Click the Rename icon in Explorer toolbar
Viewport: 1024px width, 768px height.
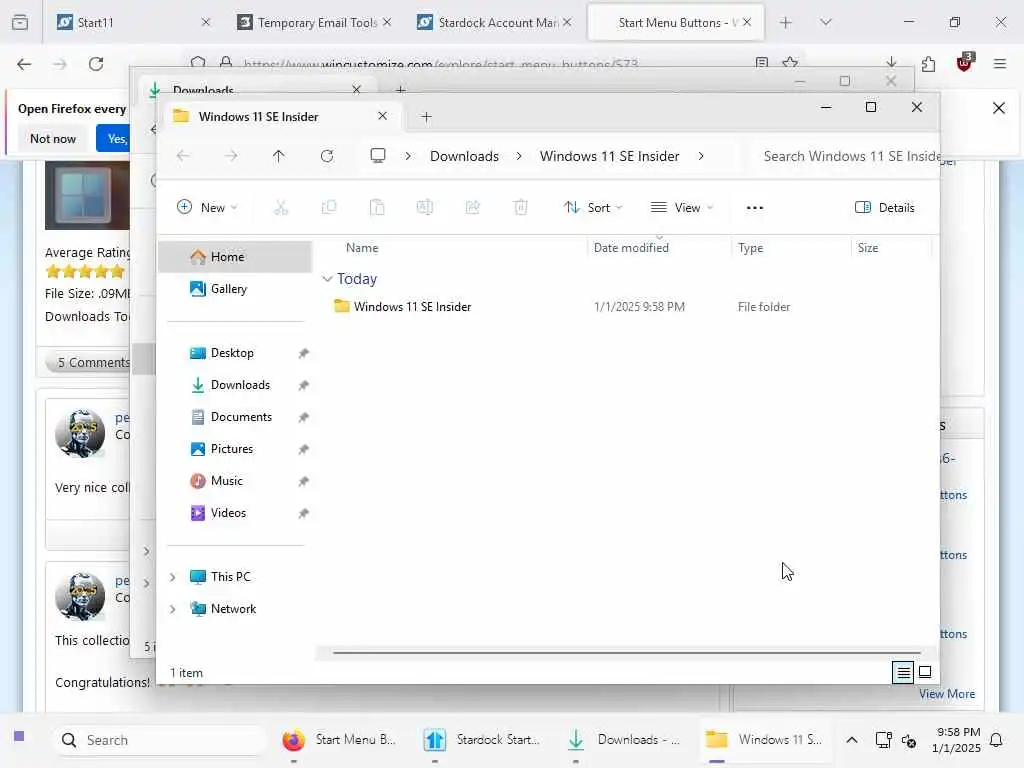point(424,208)
